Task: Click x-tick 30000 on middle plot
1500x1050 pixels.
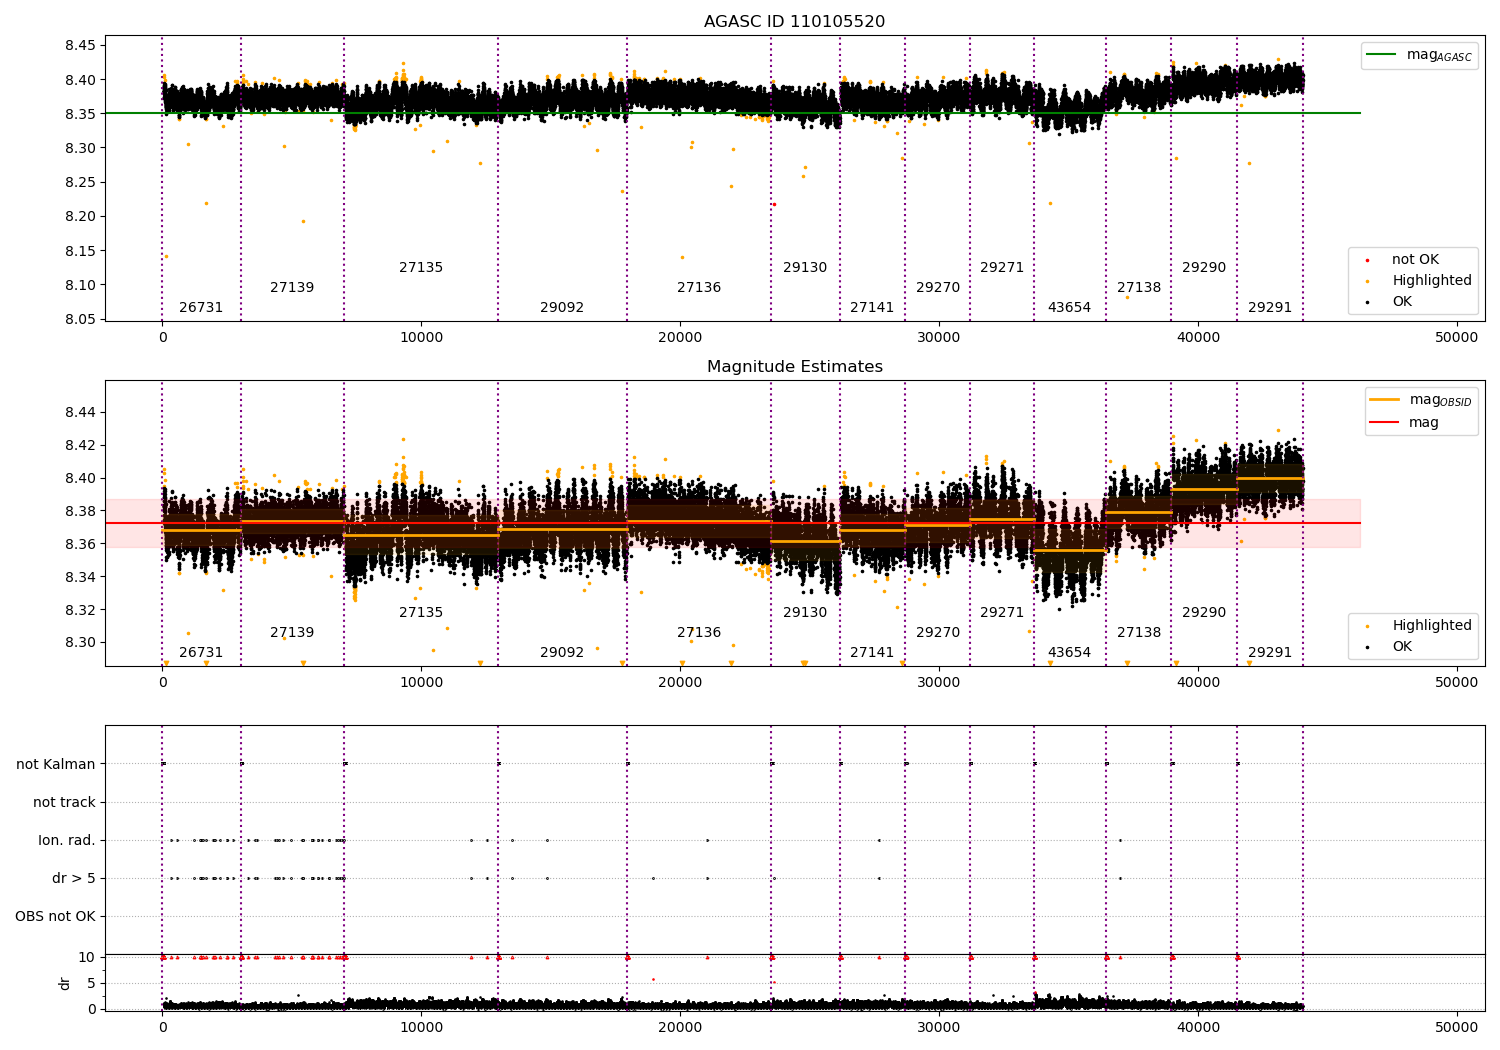Action: [939, 682]
